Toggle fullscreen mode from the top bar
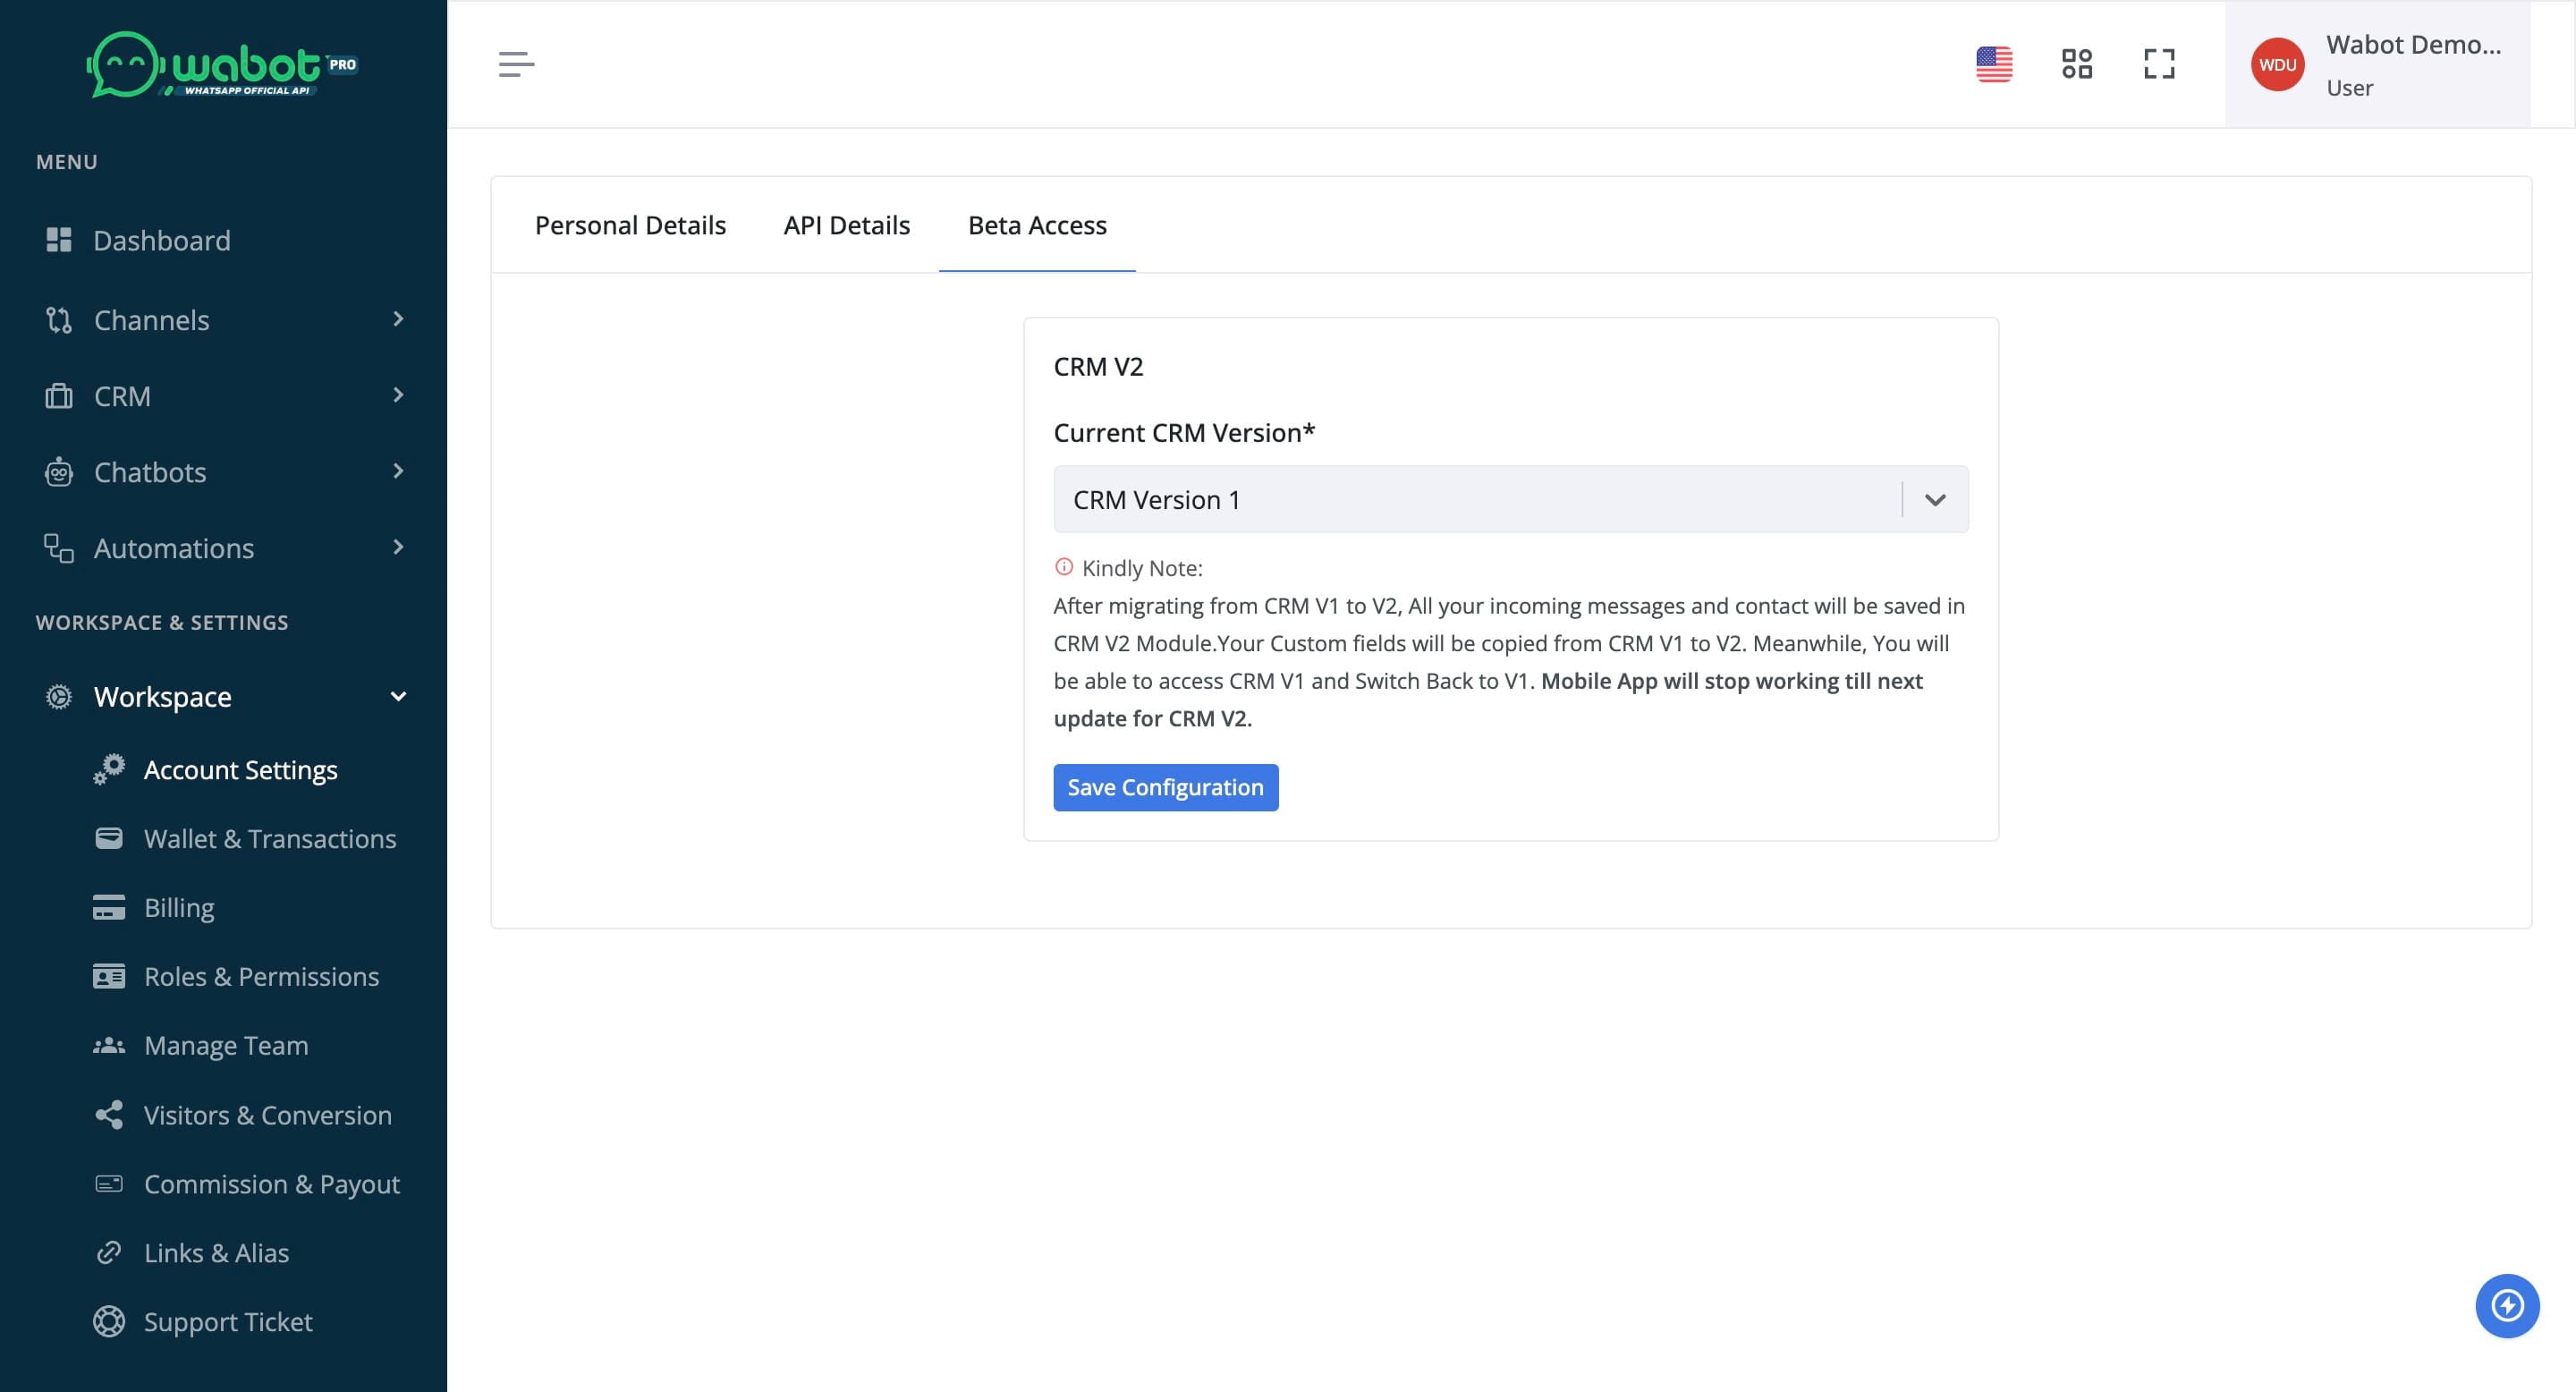The width and height of the screenshot is (2576, 1392). 2159,63
